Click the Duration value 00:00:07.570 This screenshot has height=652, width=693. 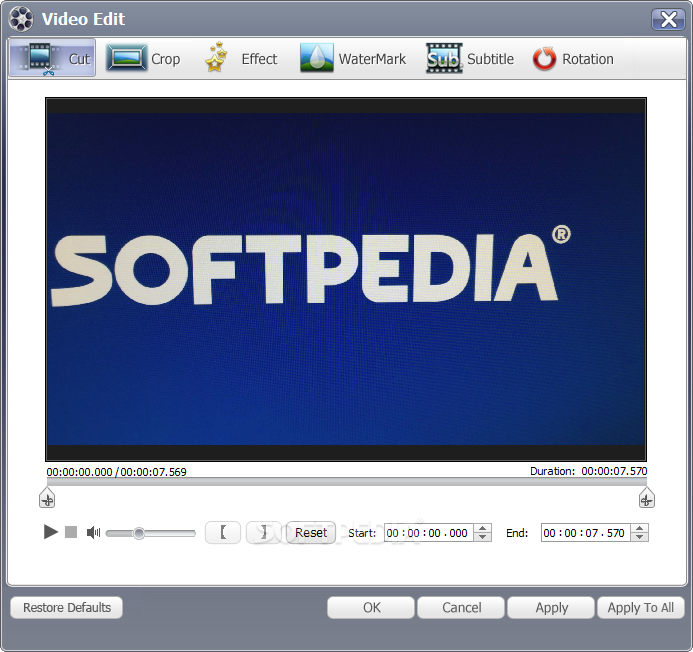click(614, 471)
